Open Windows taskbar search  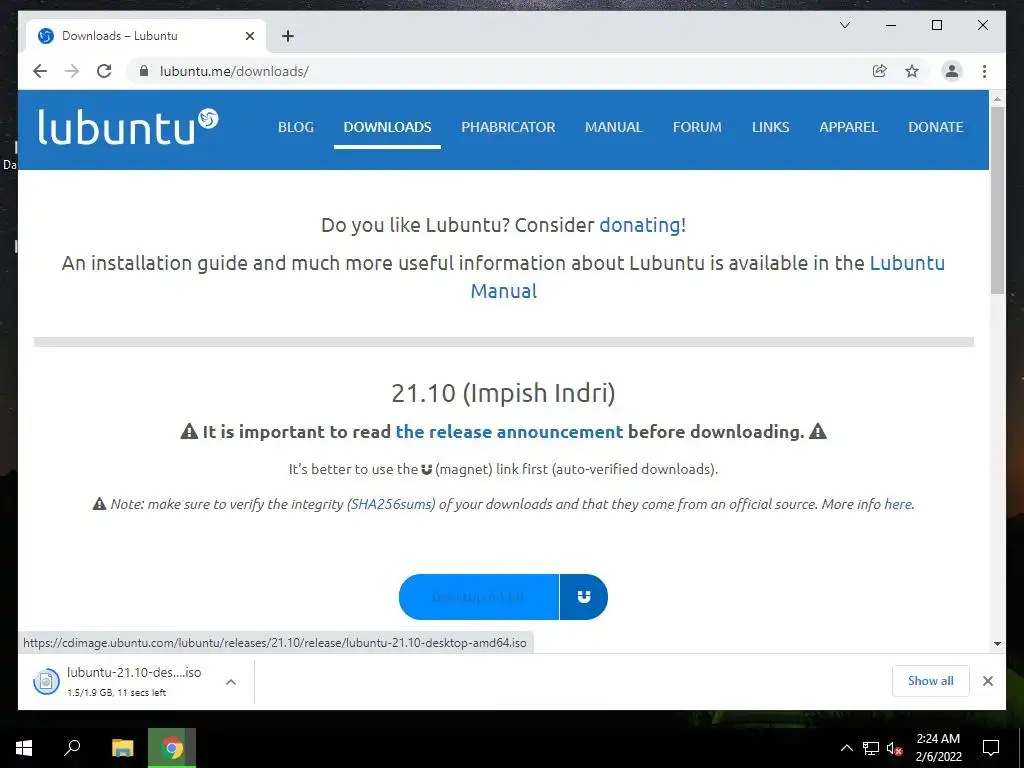[72, 748]
